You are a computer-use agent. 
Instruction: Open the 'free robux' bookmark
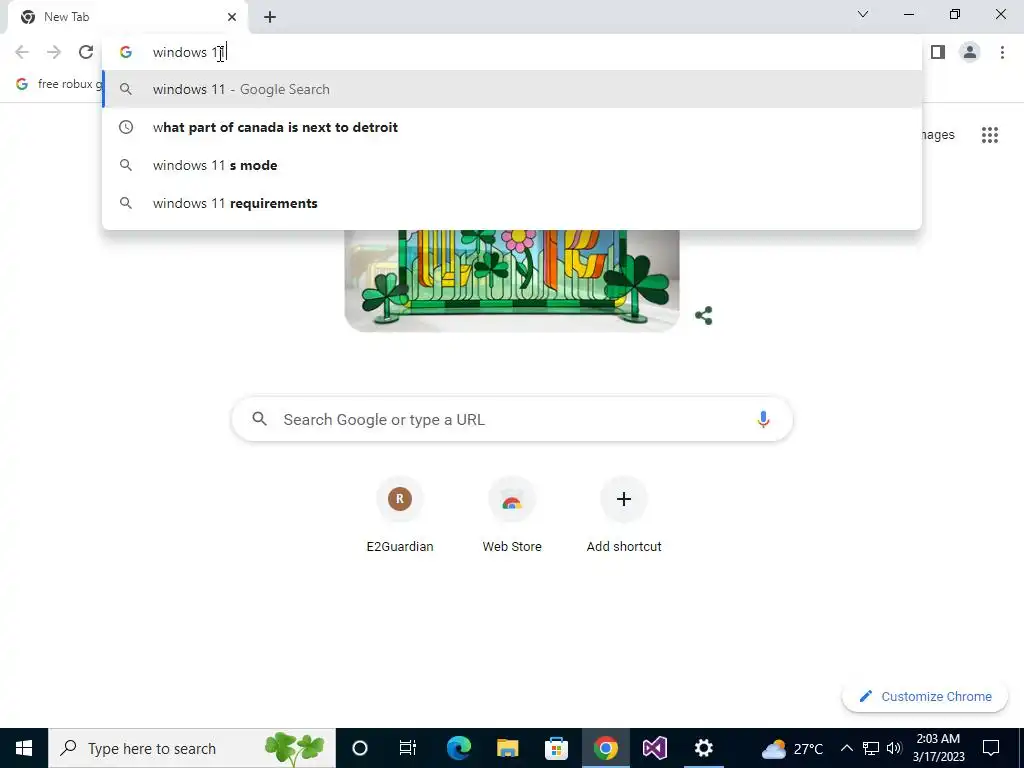coord(59,84)
